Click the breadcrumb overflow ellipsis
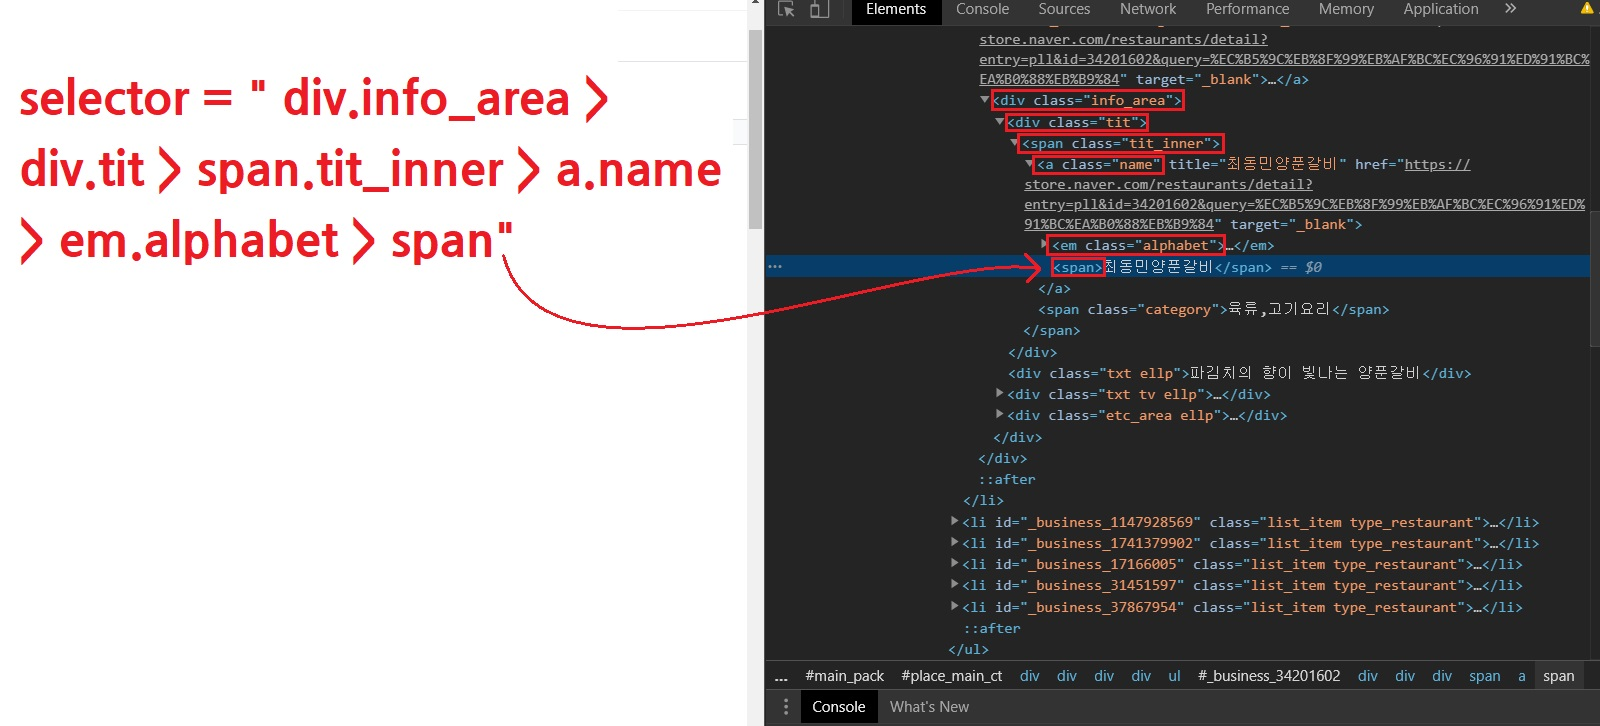The width and height of the screenshot is (1600, 726). coord(781,677)
